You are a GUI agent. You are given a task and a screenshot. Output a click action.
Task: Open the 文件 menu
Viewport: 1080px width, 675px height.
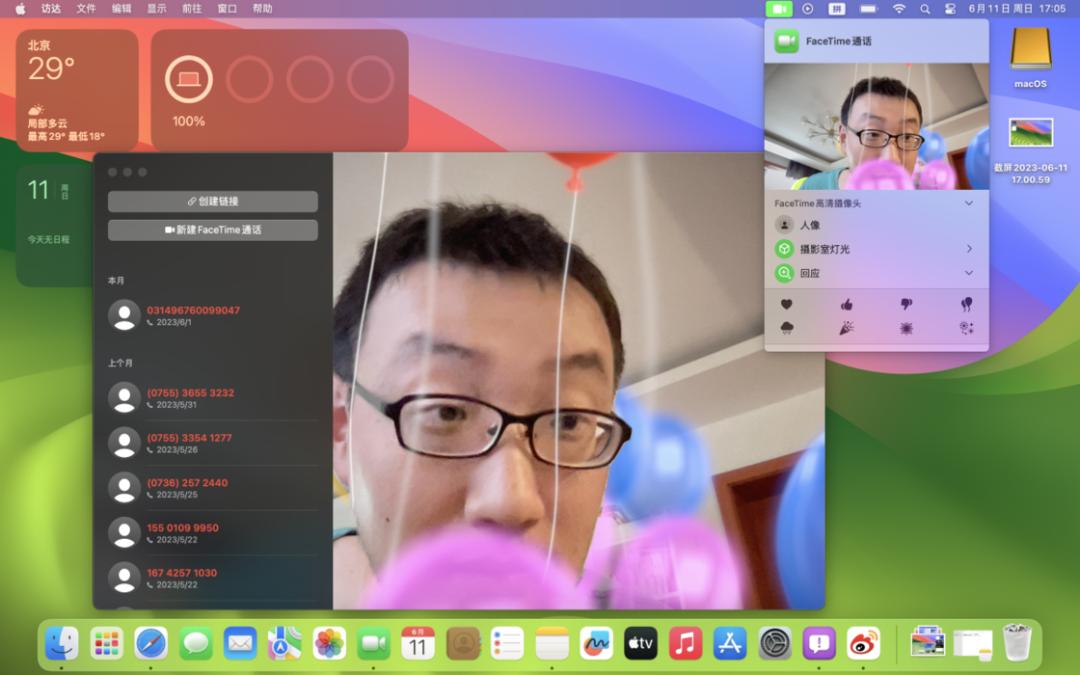[x=86, y=9]
